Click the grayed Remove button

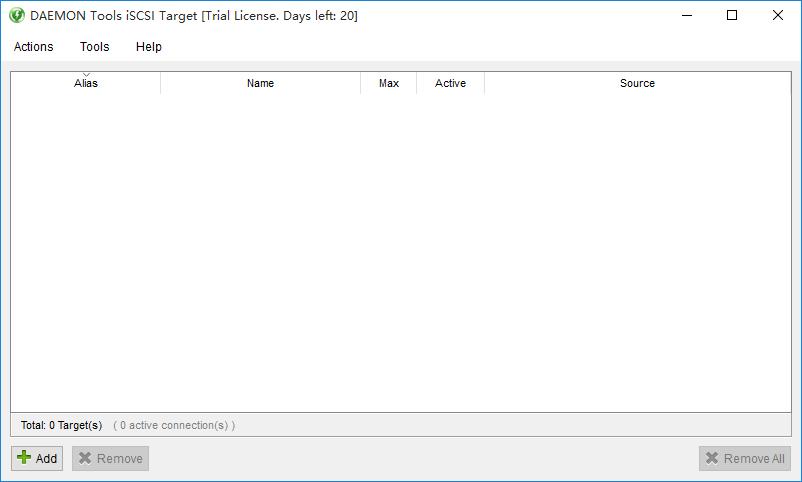110,458
